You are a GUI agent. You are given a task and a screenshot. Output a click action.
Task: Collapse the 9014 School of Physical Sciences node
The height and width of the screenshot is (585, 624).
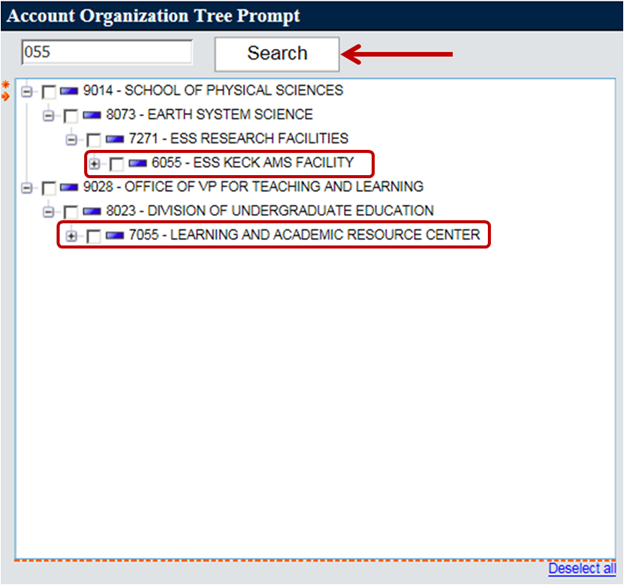pos(27,92)
